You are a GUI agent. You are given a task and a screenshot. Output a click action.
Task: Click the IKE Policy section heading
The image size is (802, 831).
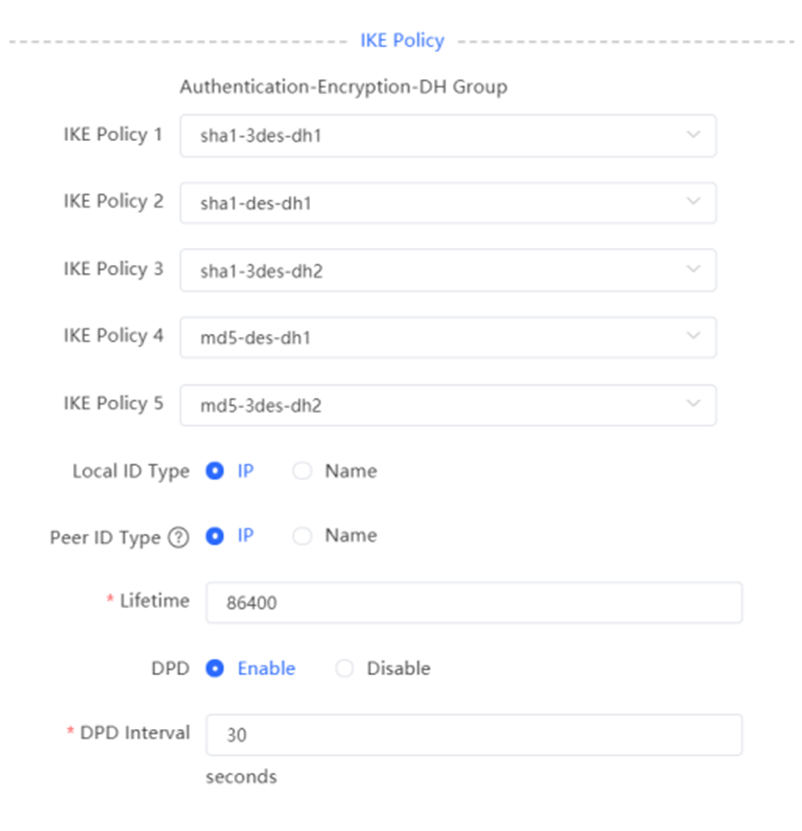click(402, 40)
